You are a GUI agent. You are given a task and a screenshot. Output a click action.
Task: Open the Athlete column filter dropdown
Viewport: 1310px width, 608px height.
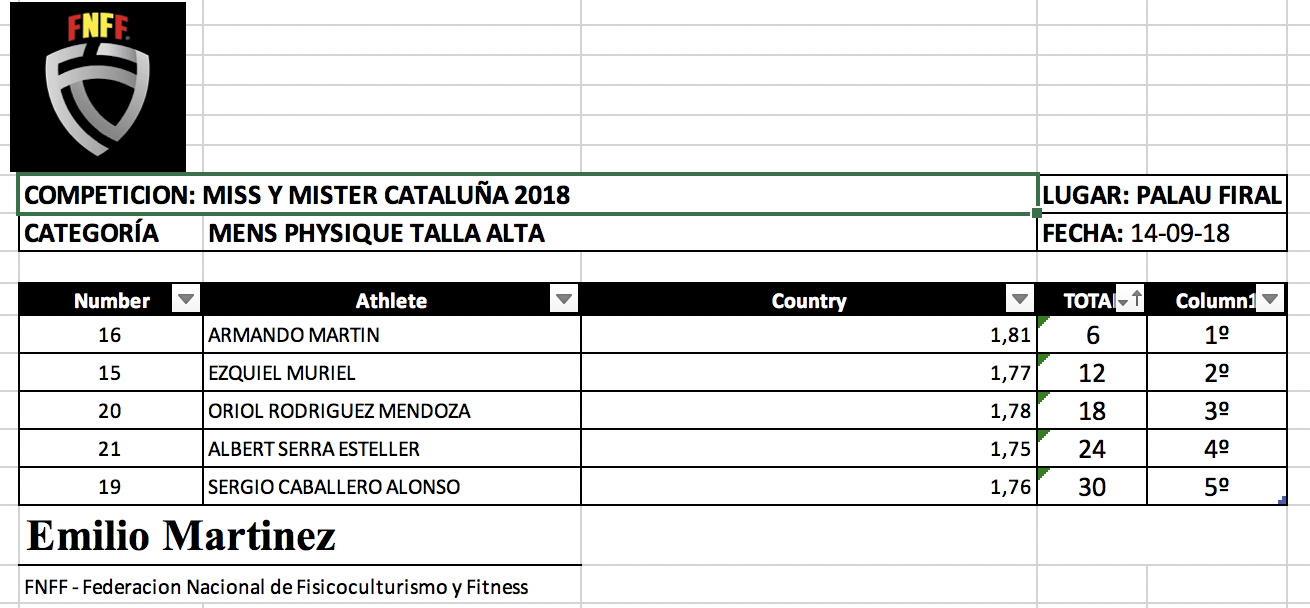[564, 299]
